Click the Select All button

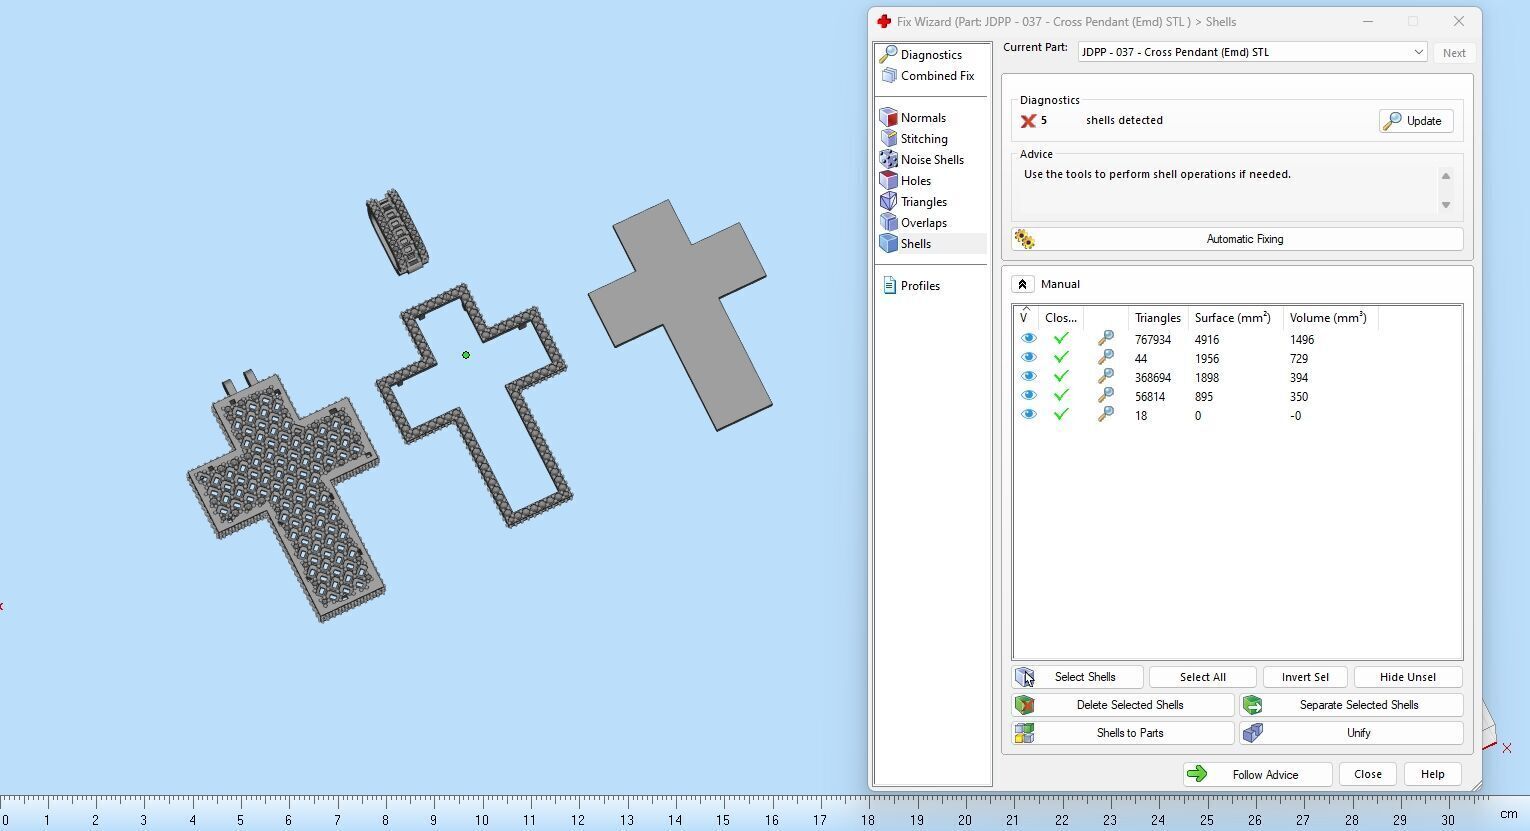click(x=1203, y=677)
